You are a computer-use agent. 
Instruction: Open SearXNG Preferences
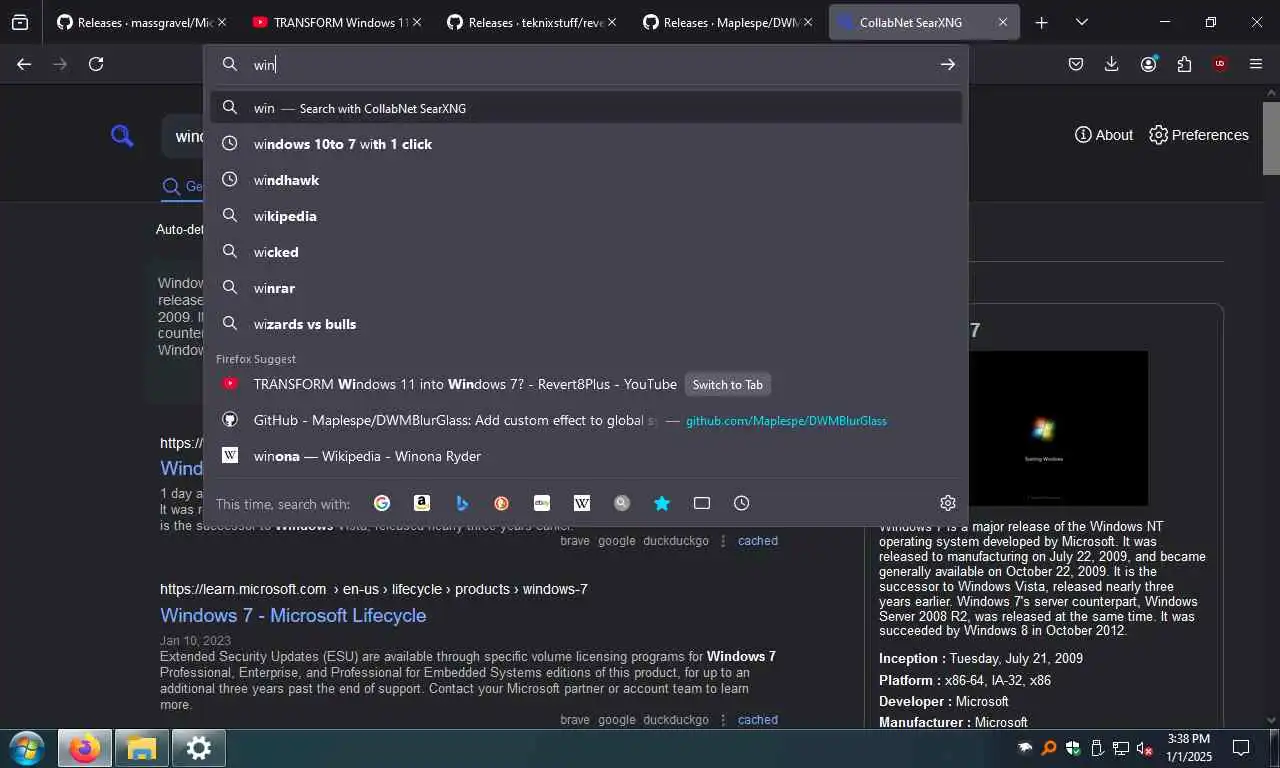[x=1199, y=135]
